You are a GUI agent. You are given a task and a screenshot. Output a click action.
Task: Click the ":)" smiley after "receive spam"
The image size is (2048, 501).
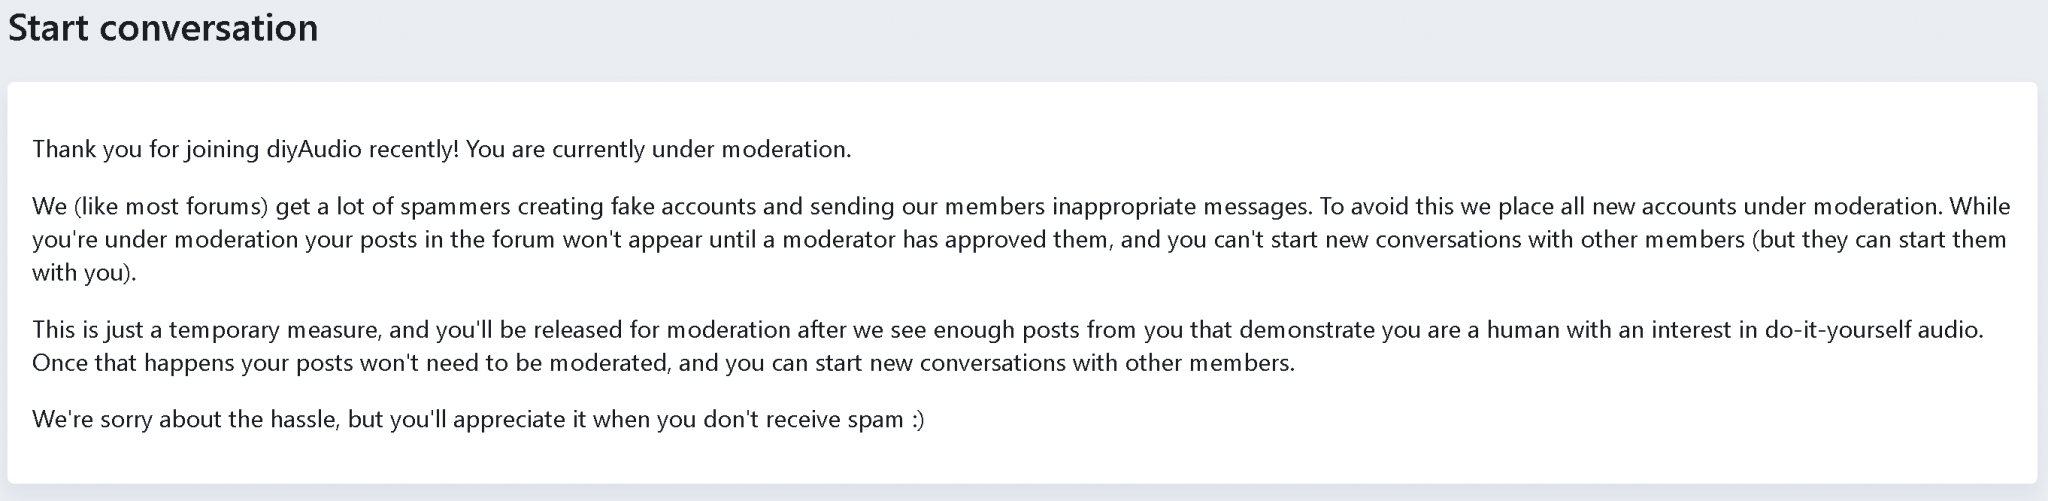918,420
